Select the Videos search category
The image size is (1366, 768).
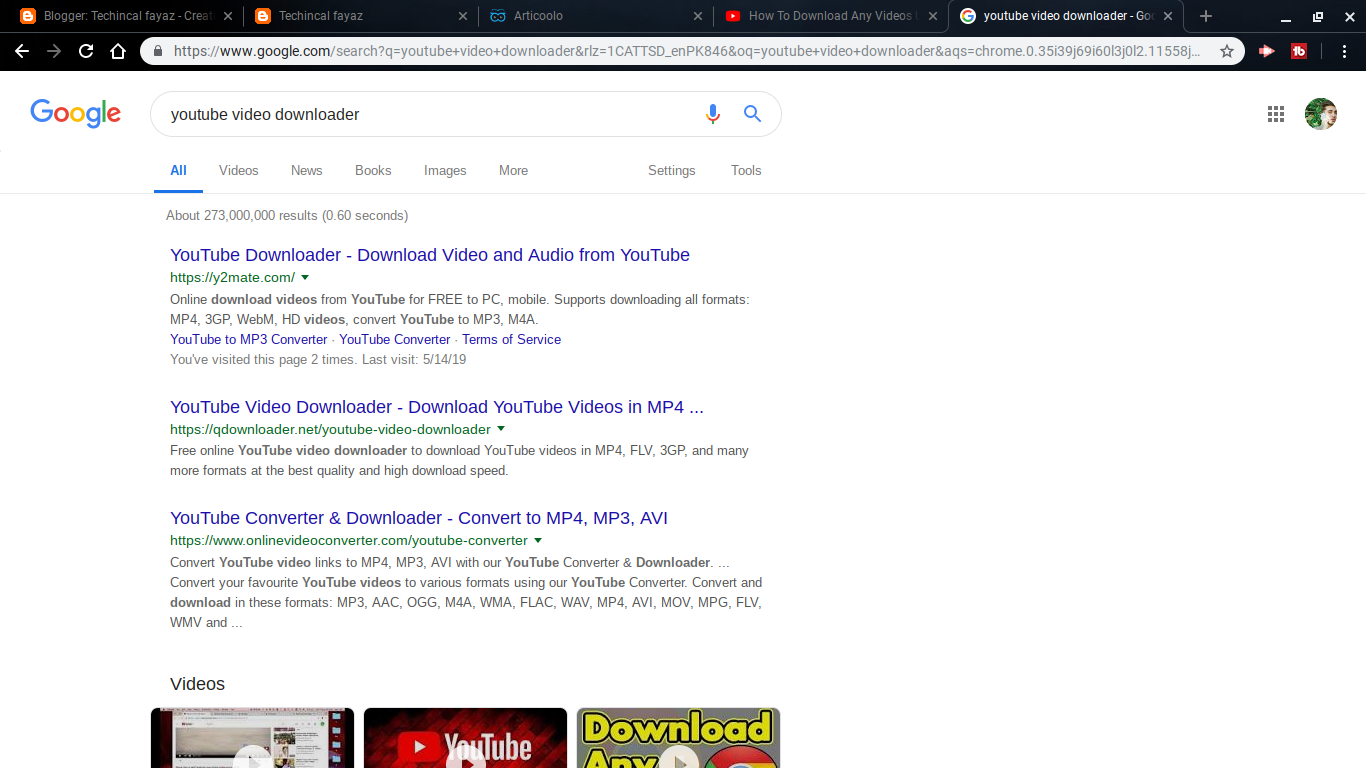[x=238, y=170]
